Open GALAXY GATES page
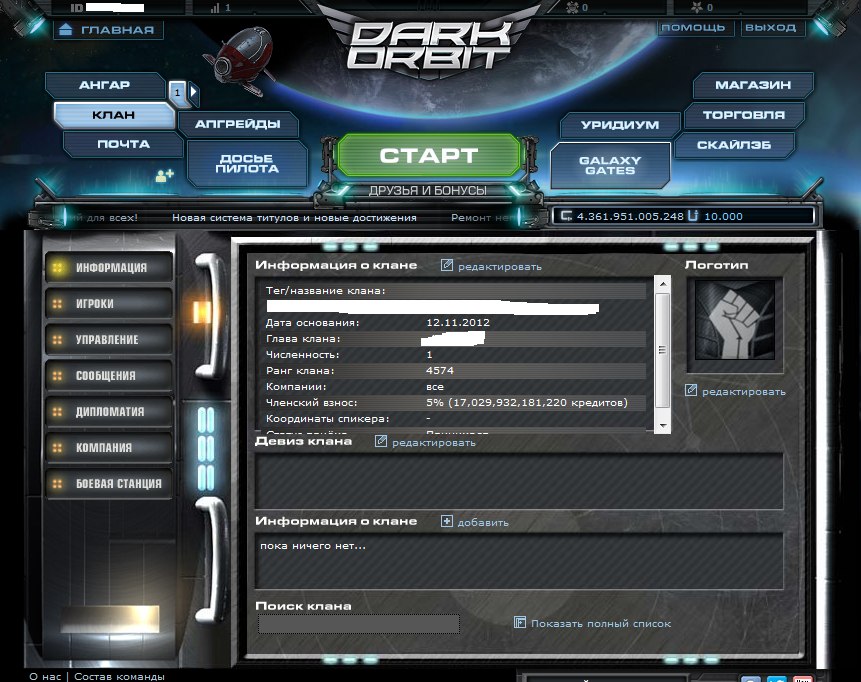861x682 pixels. point(610,165)
